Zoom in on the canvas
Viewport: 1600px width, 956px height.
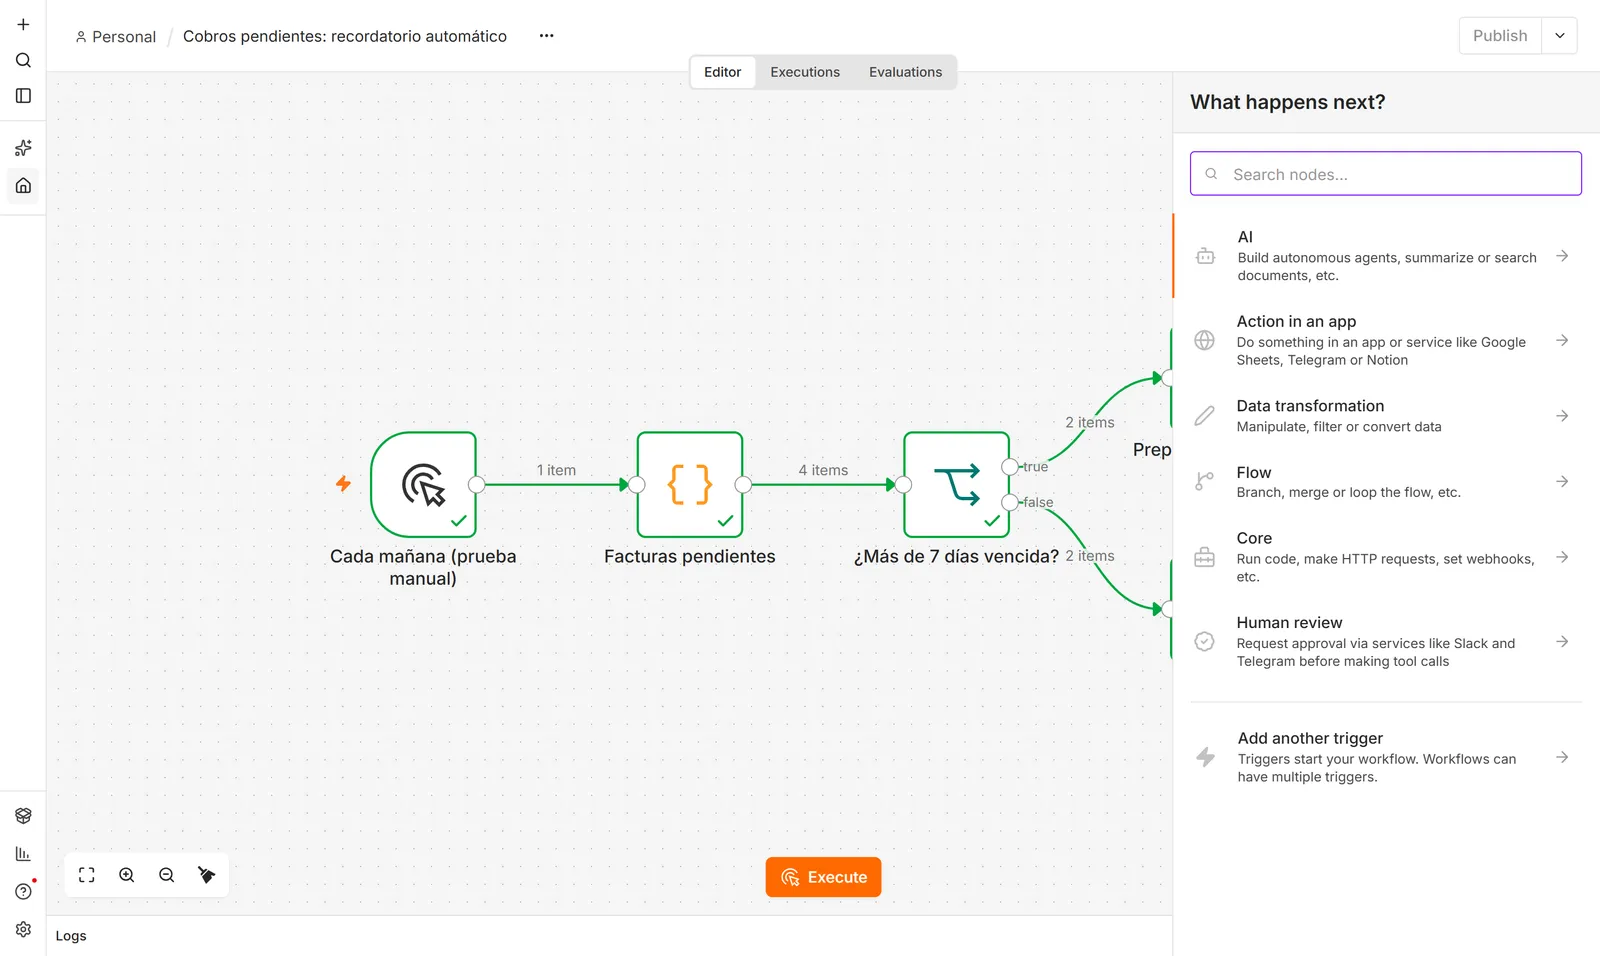coord(127,875)
